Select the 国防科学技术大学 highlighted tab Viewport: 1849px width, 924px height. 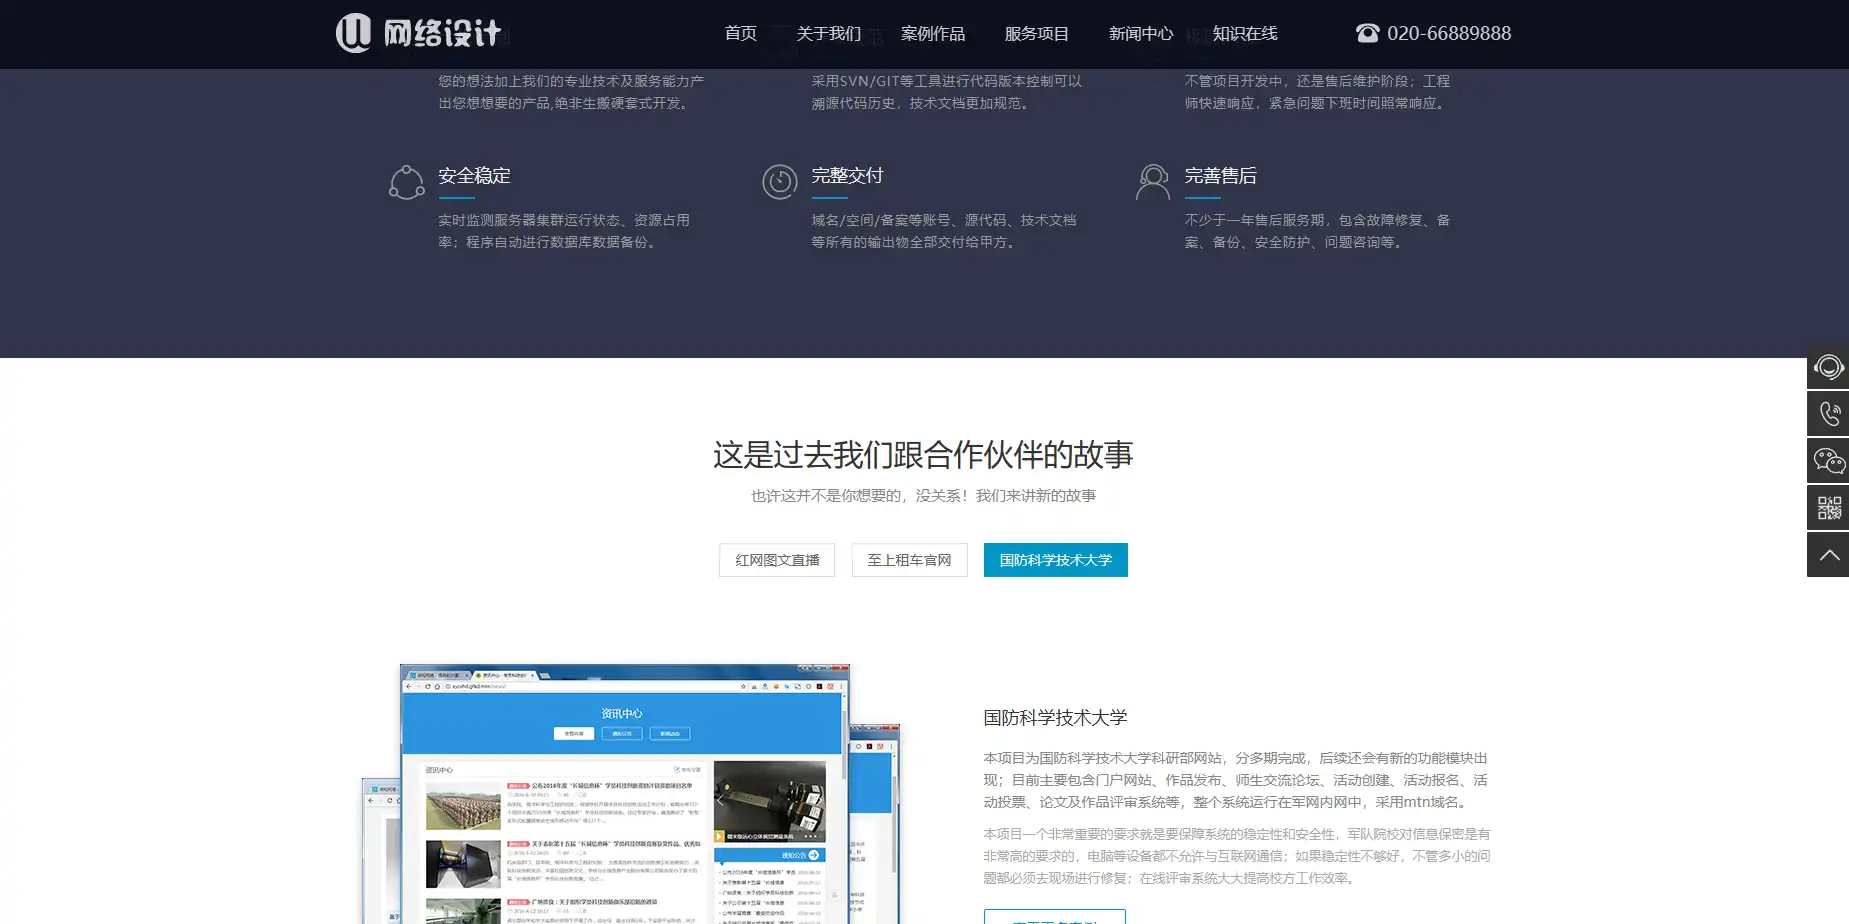tap(1055, 560)
